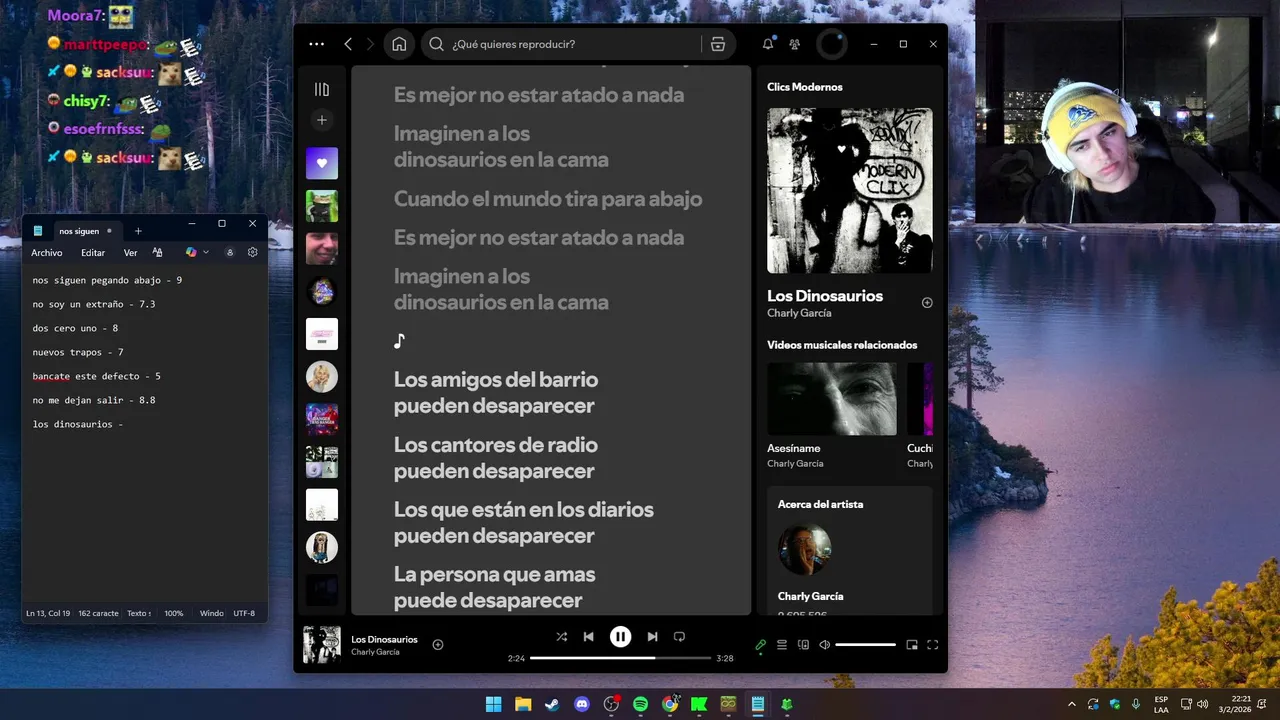Add a new Notepad tab
This screenshot has height=720, width=1280.
[138, 231]
